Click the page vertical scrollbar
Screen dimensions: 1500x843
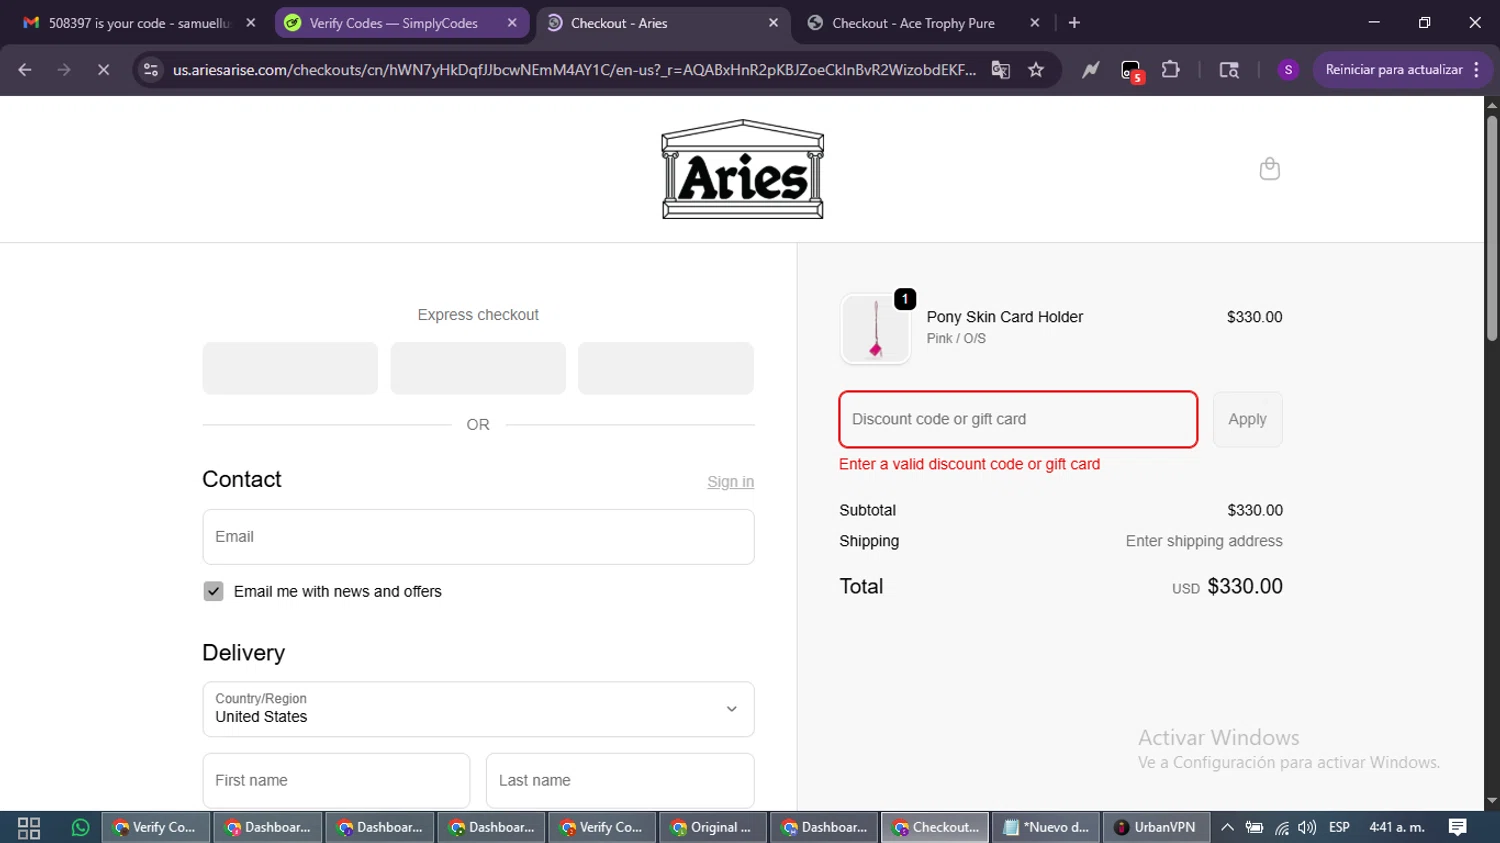click(x=1492, y=228)
